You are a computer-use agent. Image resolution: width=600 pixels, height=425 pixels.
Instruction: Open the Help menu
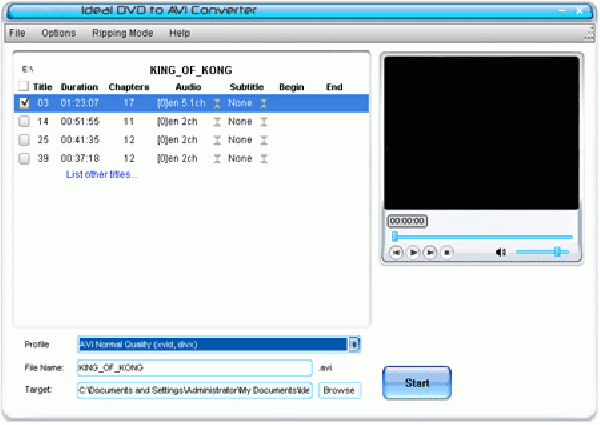179,33
